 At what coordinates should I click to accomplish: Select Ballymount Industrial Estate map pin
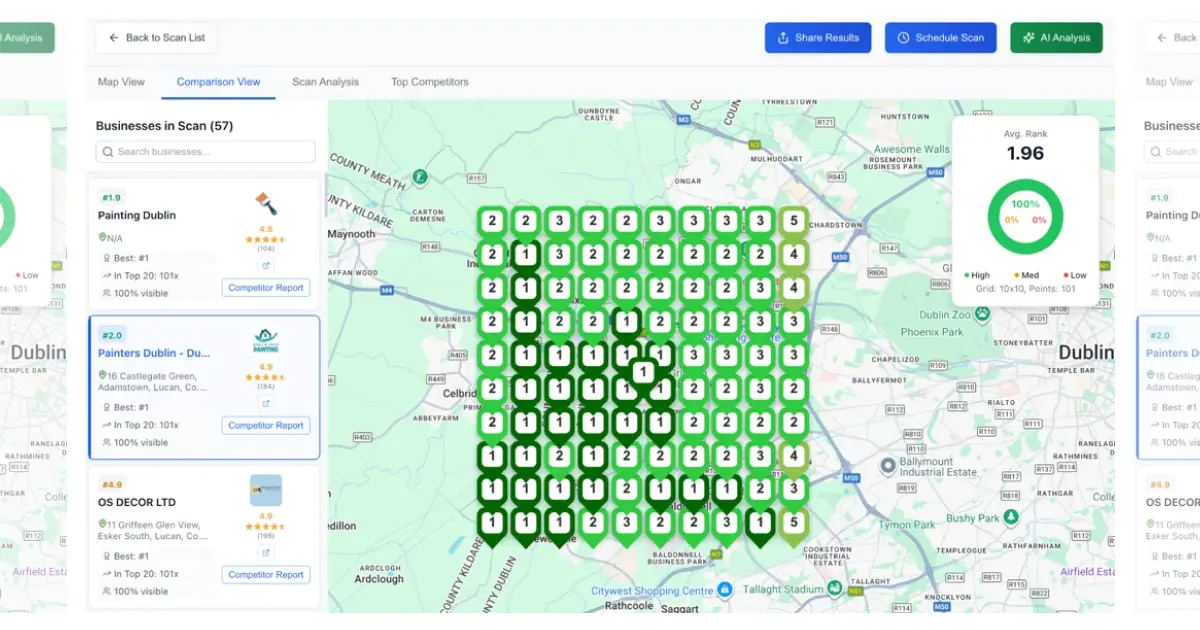click(887, 466)
